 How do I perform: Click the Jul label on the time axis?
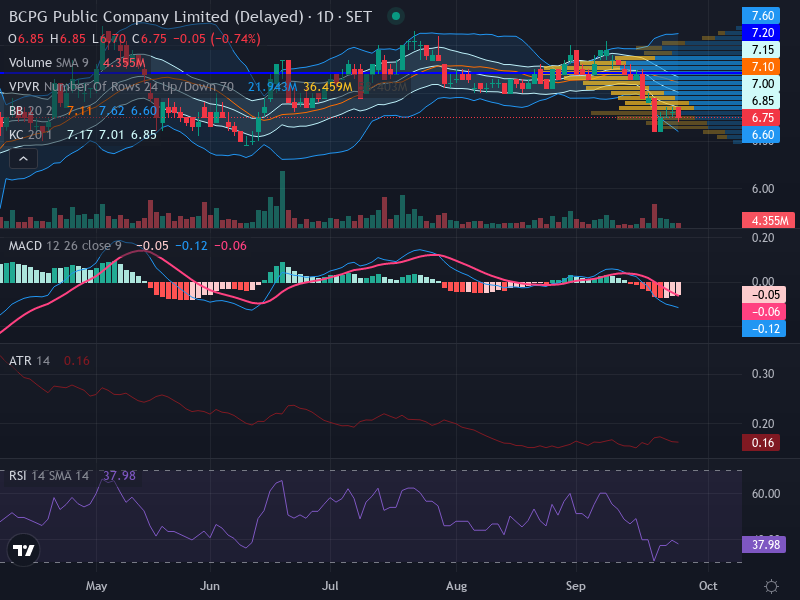pos(330,586)
